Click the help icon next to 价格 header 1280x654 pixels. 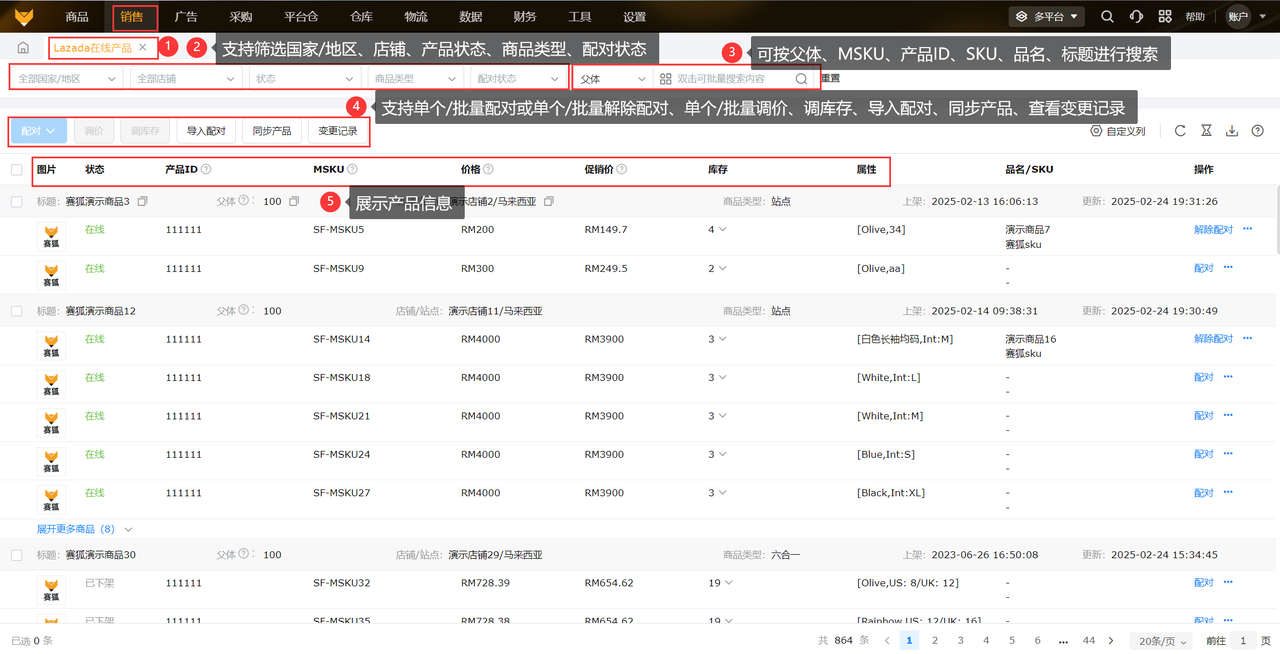(488, 170)
